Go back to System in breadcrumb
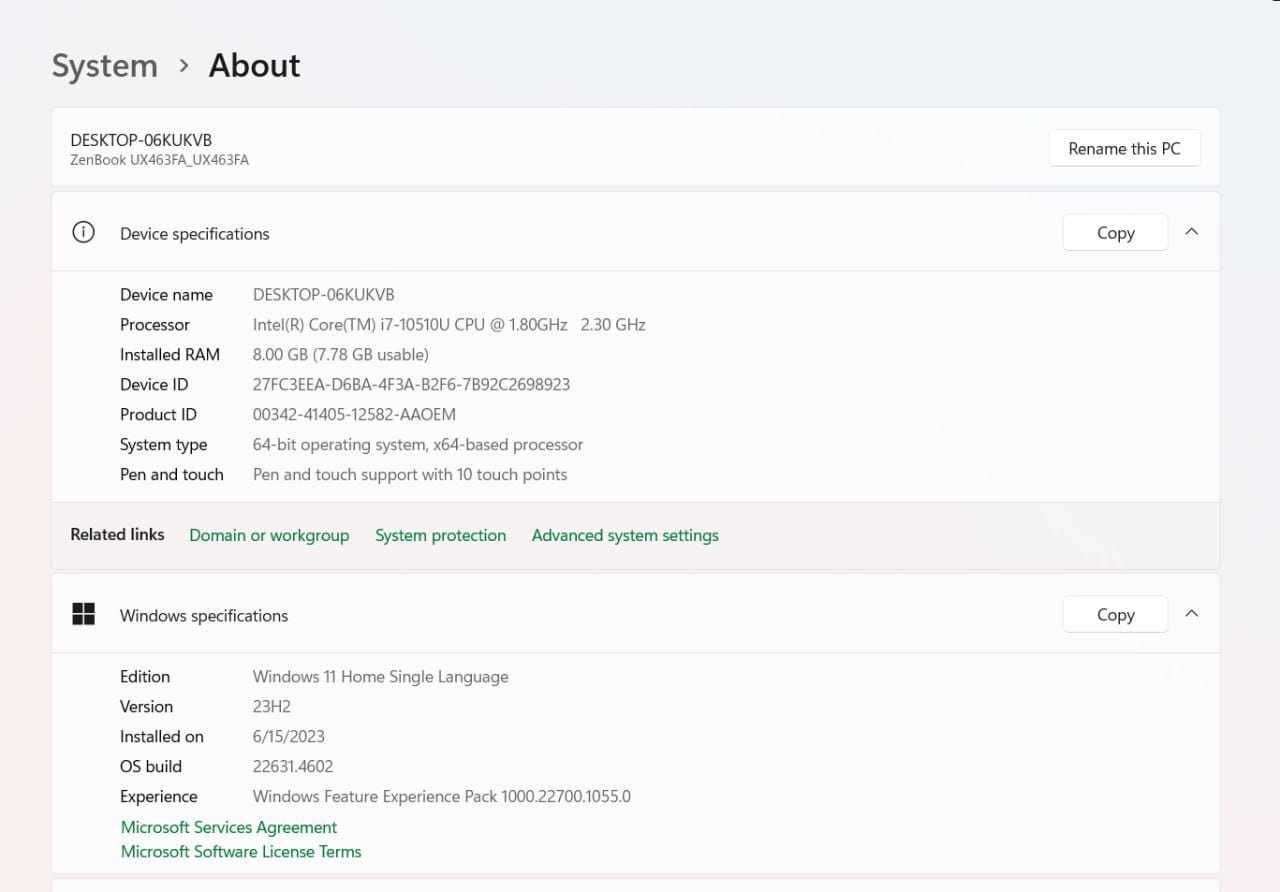 pos(105,66)
